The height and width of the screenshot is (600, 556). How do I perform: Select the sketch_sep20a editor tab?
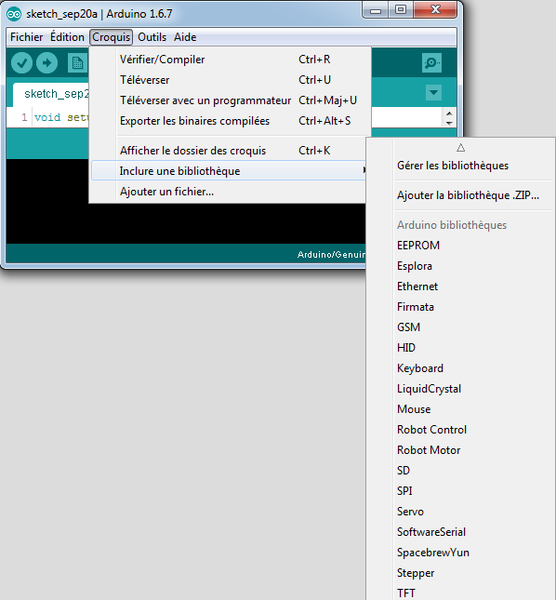[51, 94]
